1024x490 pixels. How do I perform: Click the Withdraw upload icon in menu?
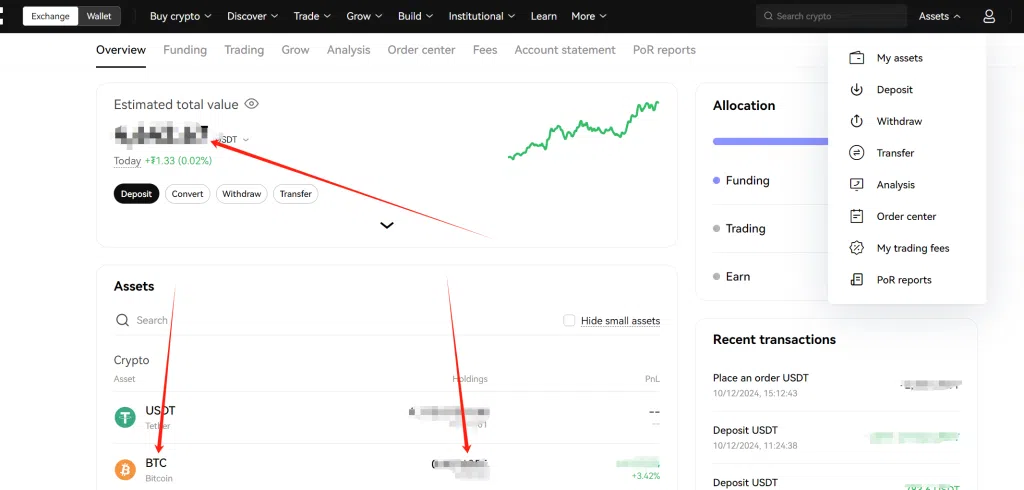click(x=856, y=121)
